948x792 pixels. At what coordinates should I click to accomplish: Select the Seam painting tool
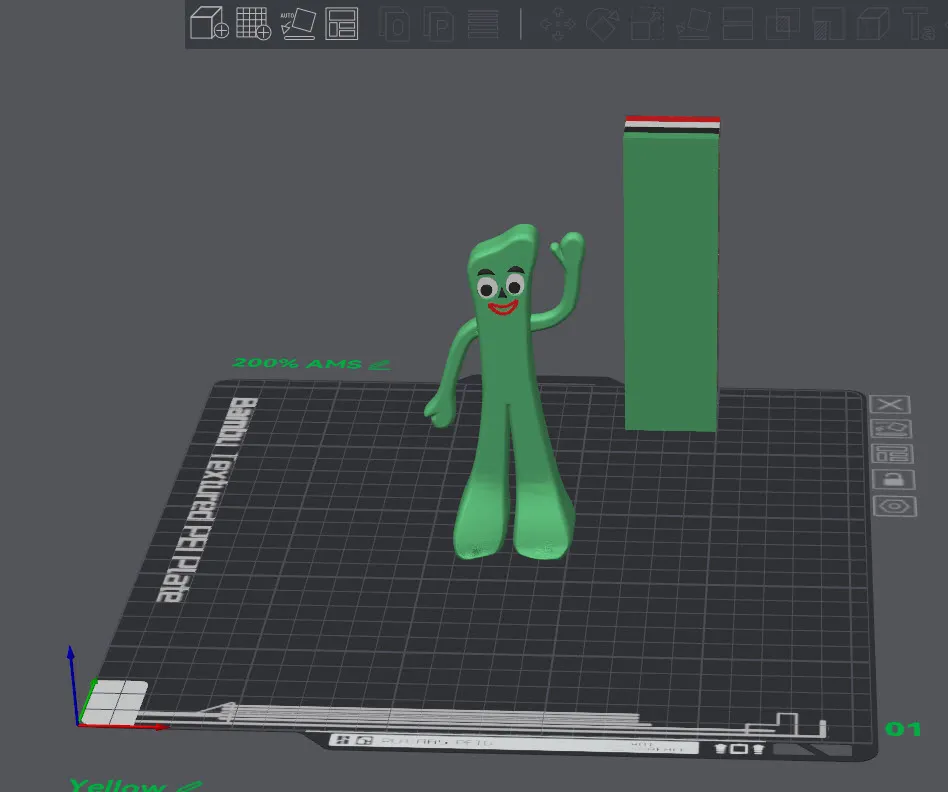(x=873, y=25)
